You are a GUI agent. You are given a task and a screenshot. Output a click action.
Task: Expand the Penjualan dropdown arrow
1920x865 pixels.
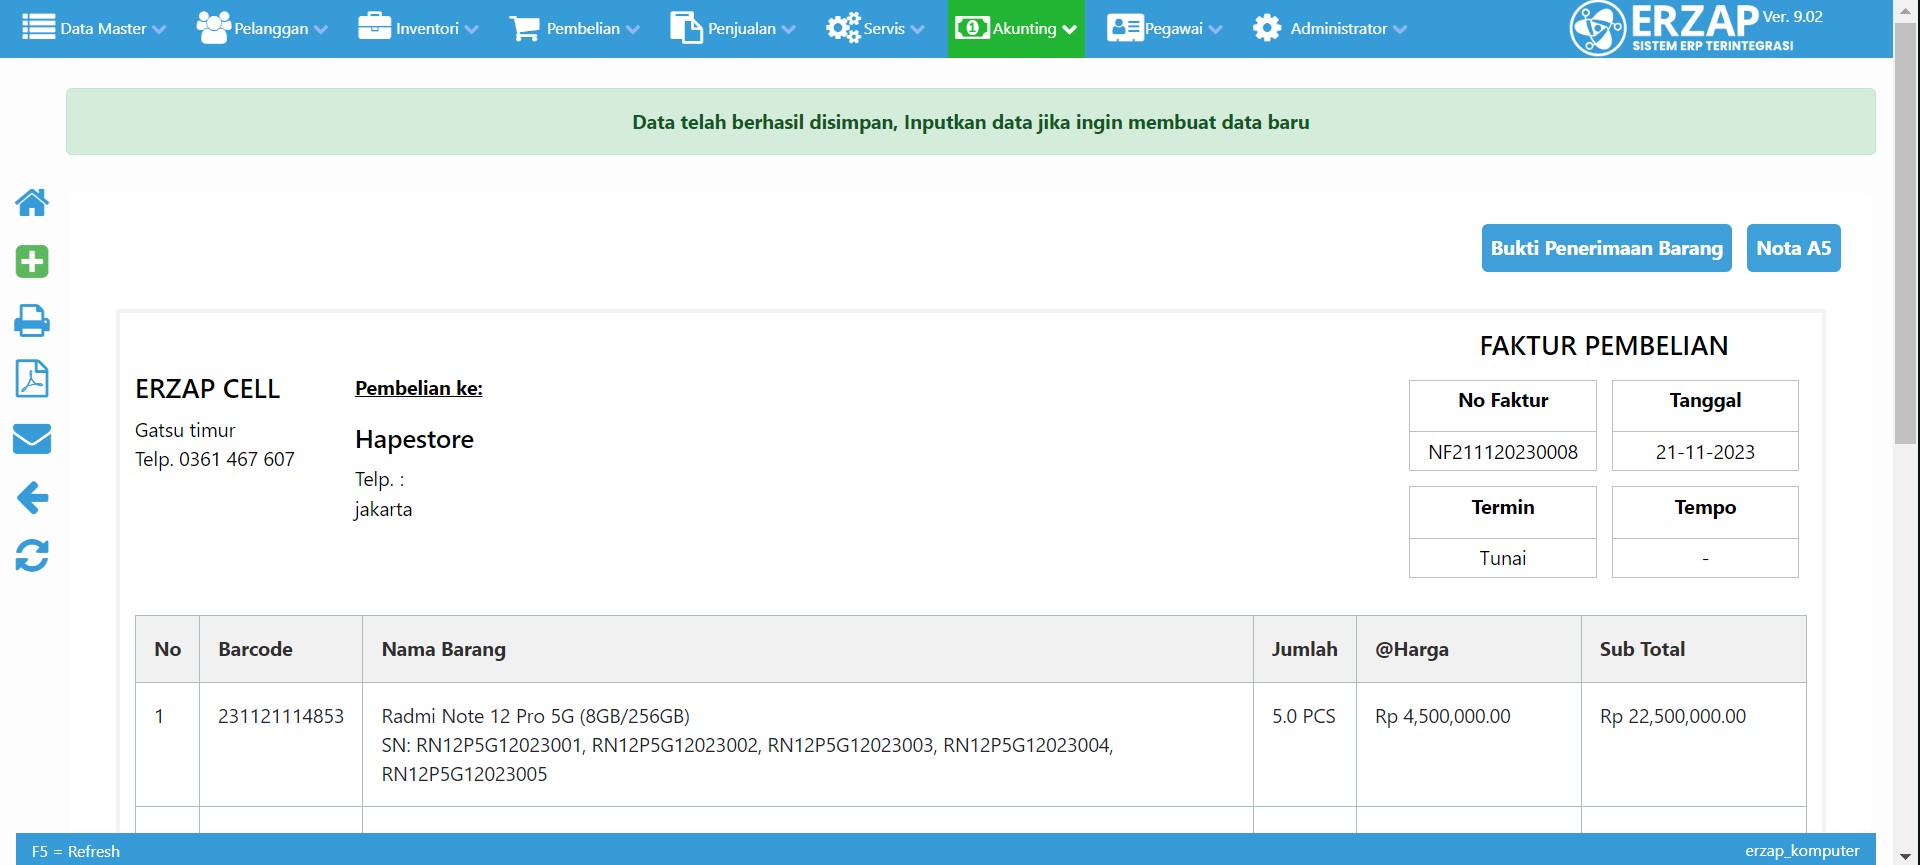pos(788,29)
